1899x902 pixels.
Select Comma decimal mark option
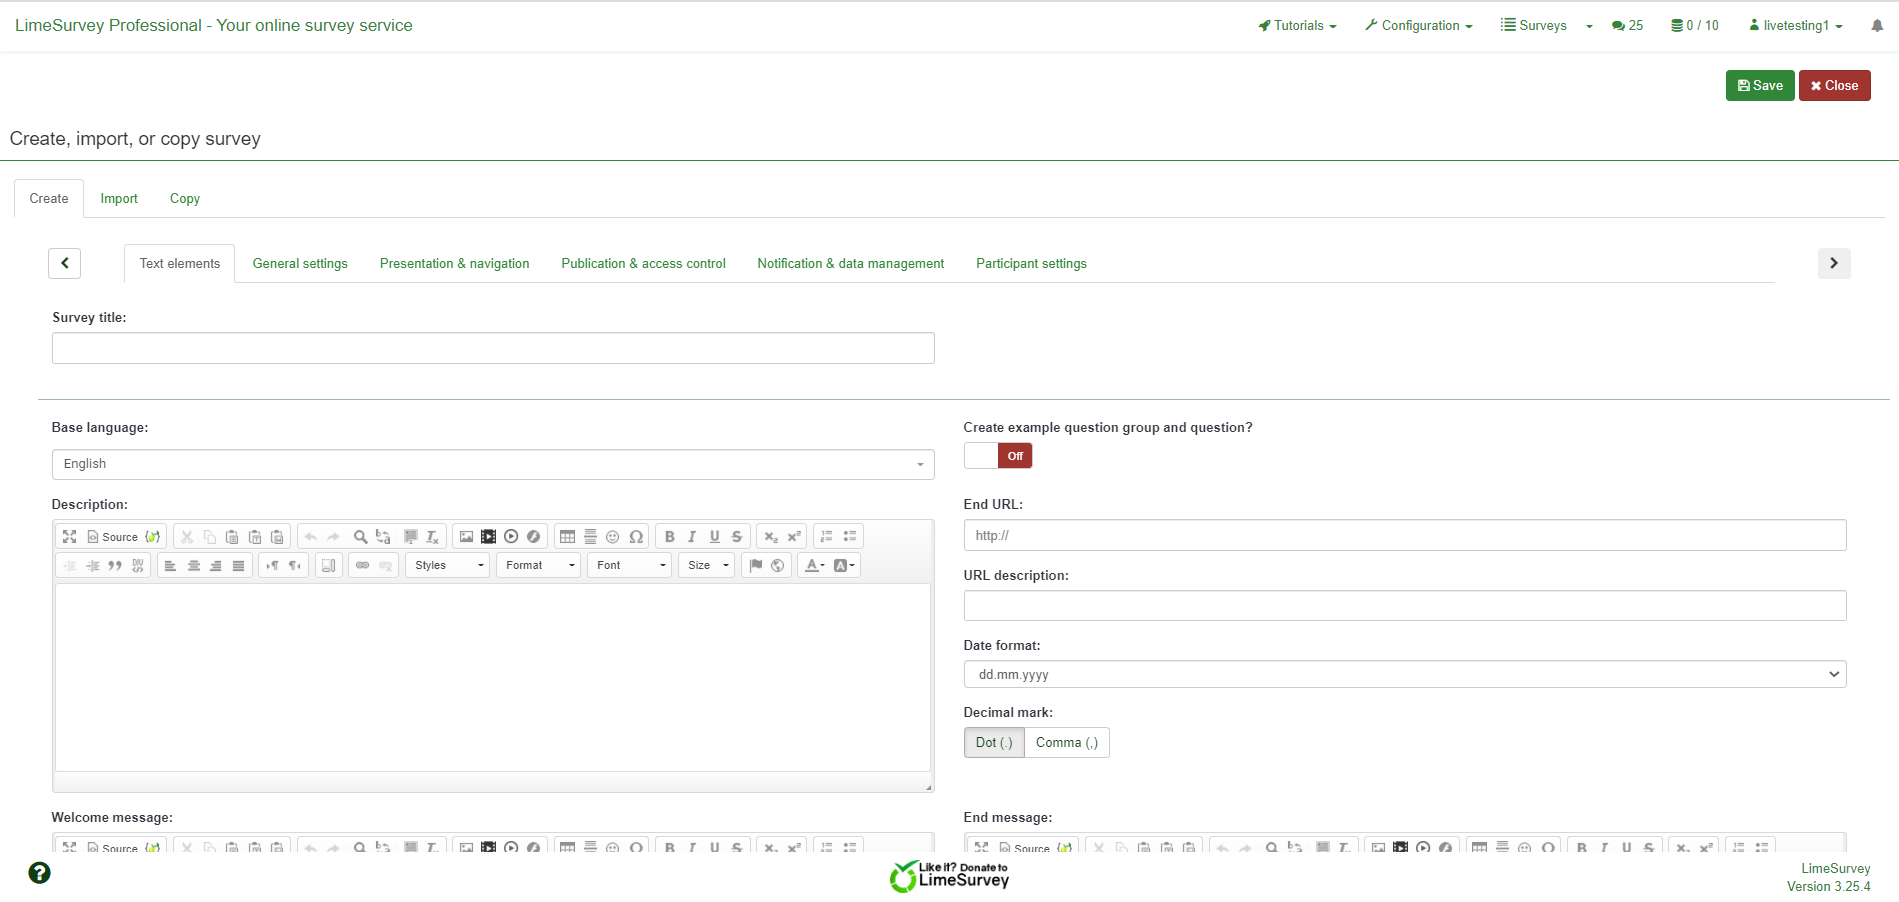[x=1066, y=743]
